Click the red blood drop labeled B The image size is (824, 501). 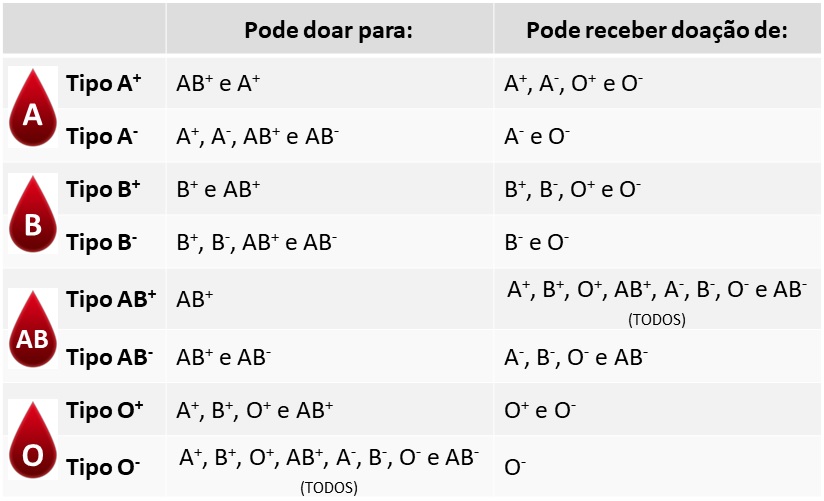pos(33,214)
